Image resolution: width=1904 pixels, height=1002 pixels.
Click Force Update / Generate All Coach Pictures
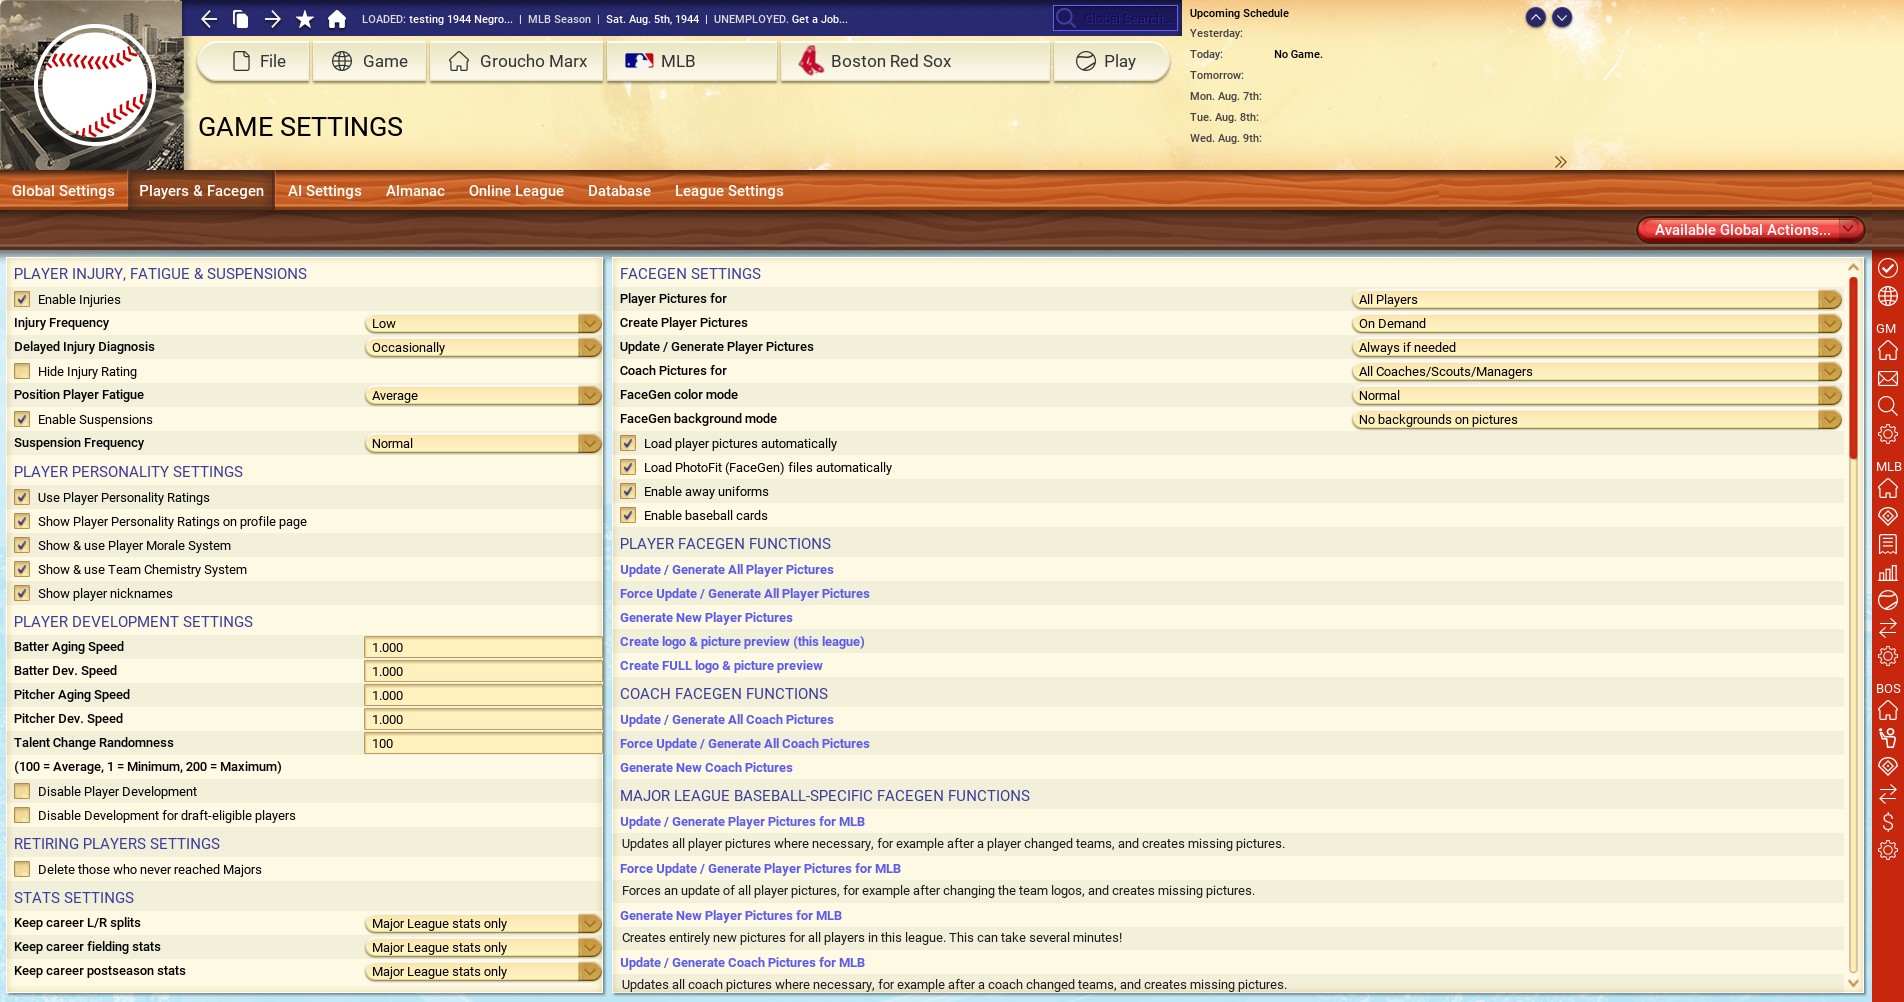pos(744,744)
